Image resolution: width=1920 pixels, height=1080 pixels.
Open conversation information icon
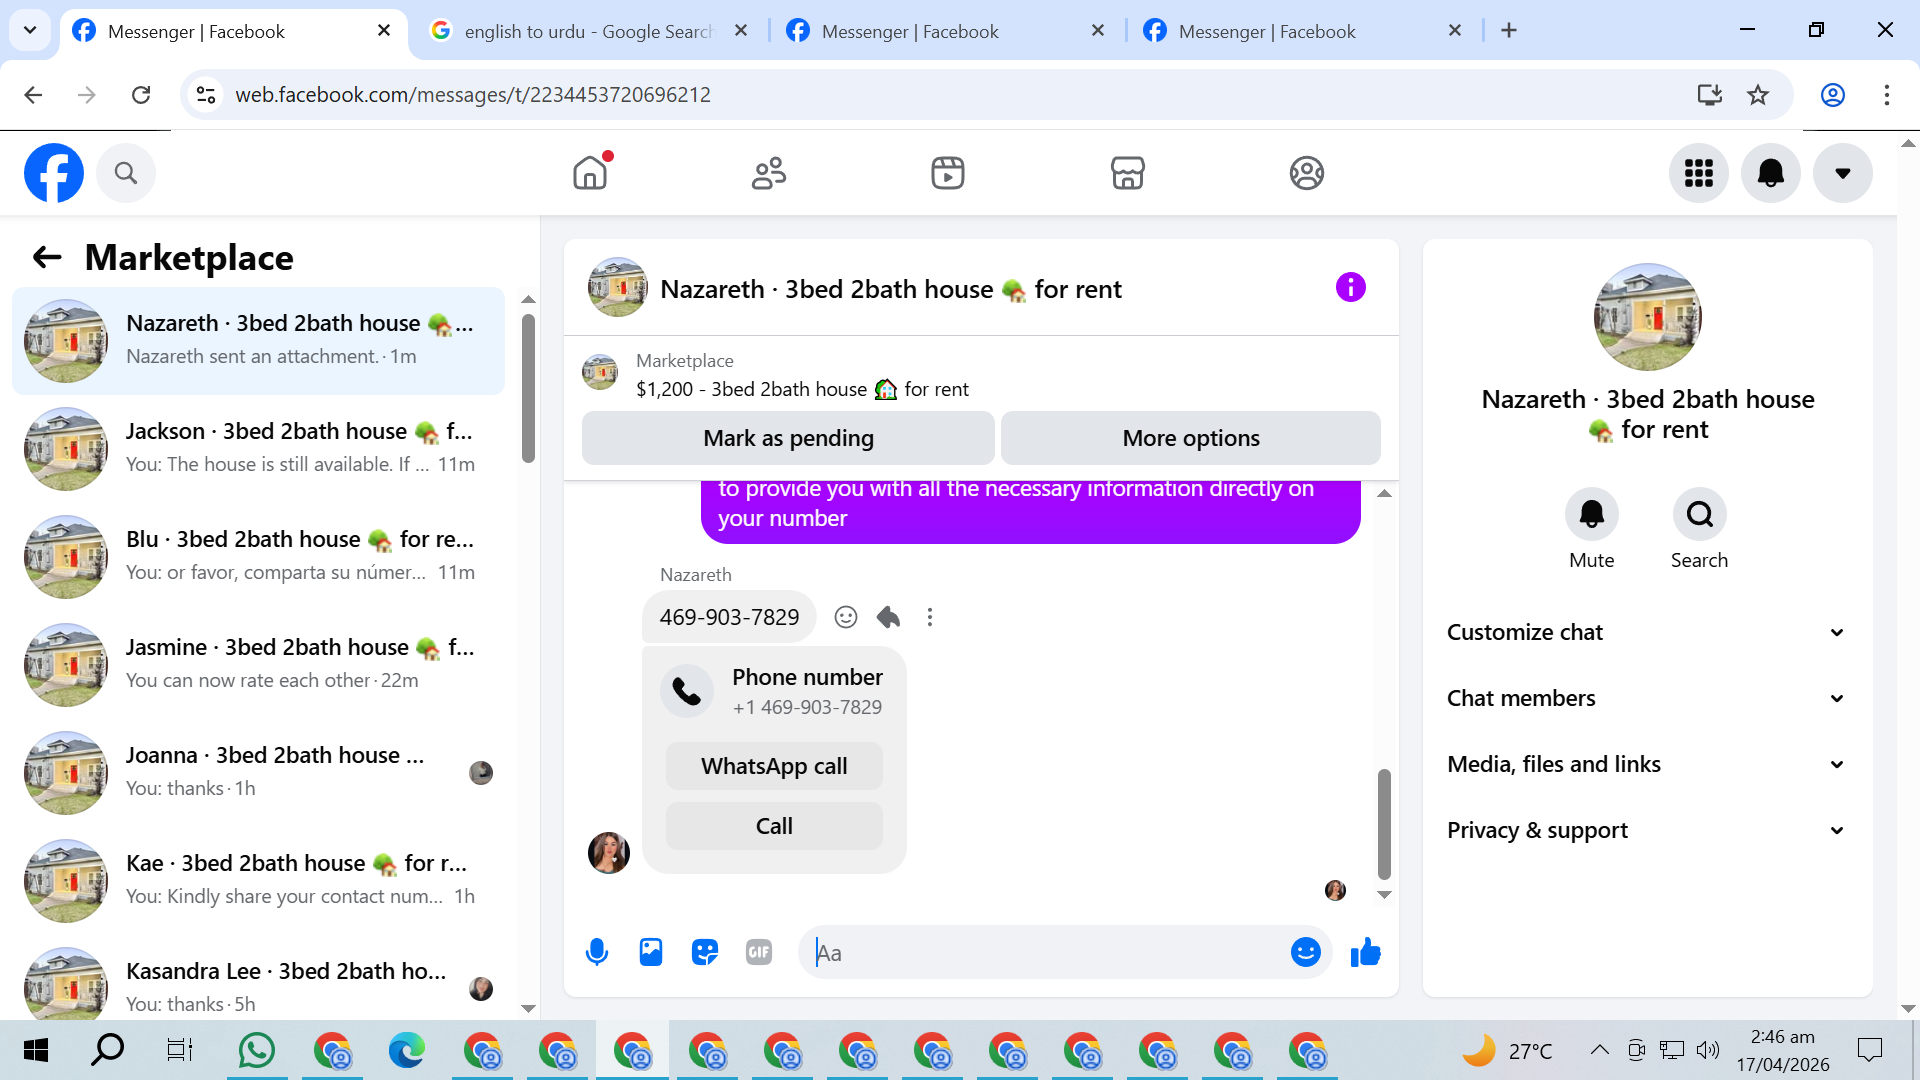coord(1350,288)
